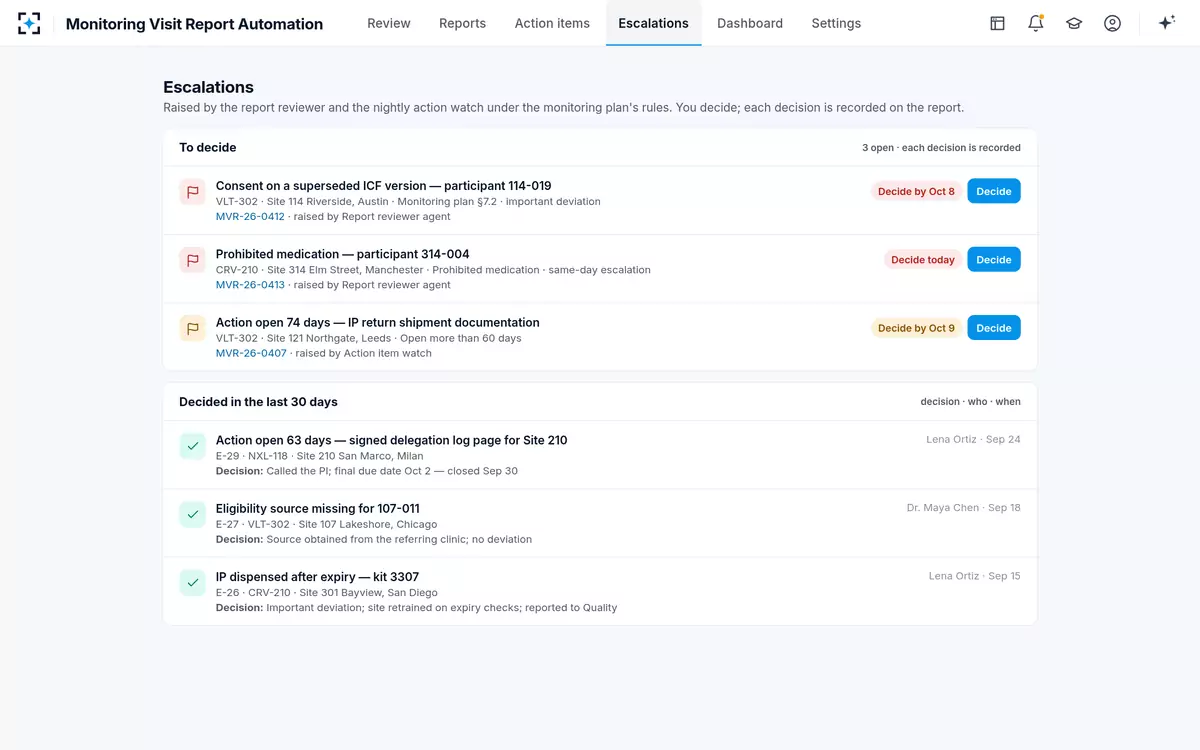Open the Settings tab
The width and height of the screenshot is (1200, 750).
point(836,23)
